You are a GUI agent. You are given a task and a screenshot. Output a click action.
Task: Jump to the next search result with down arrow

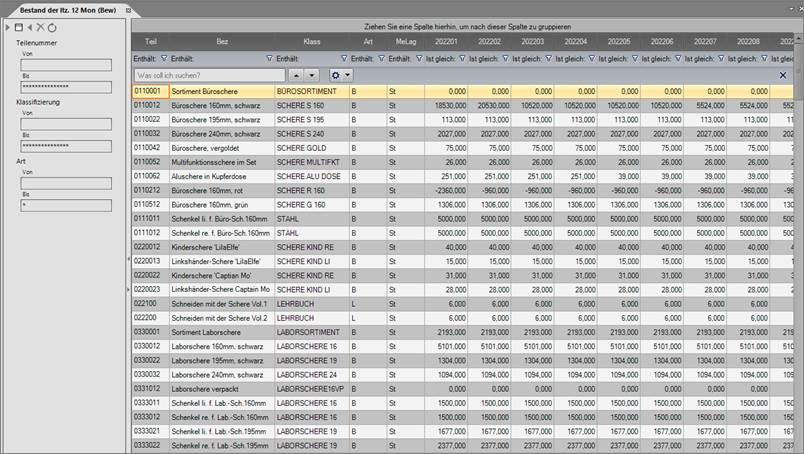312,75
